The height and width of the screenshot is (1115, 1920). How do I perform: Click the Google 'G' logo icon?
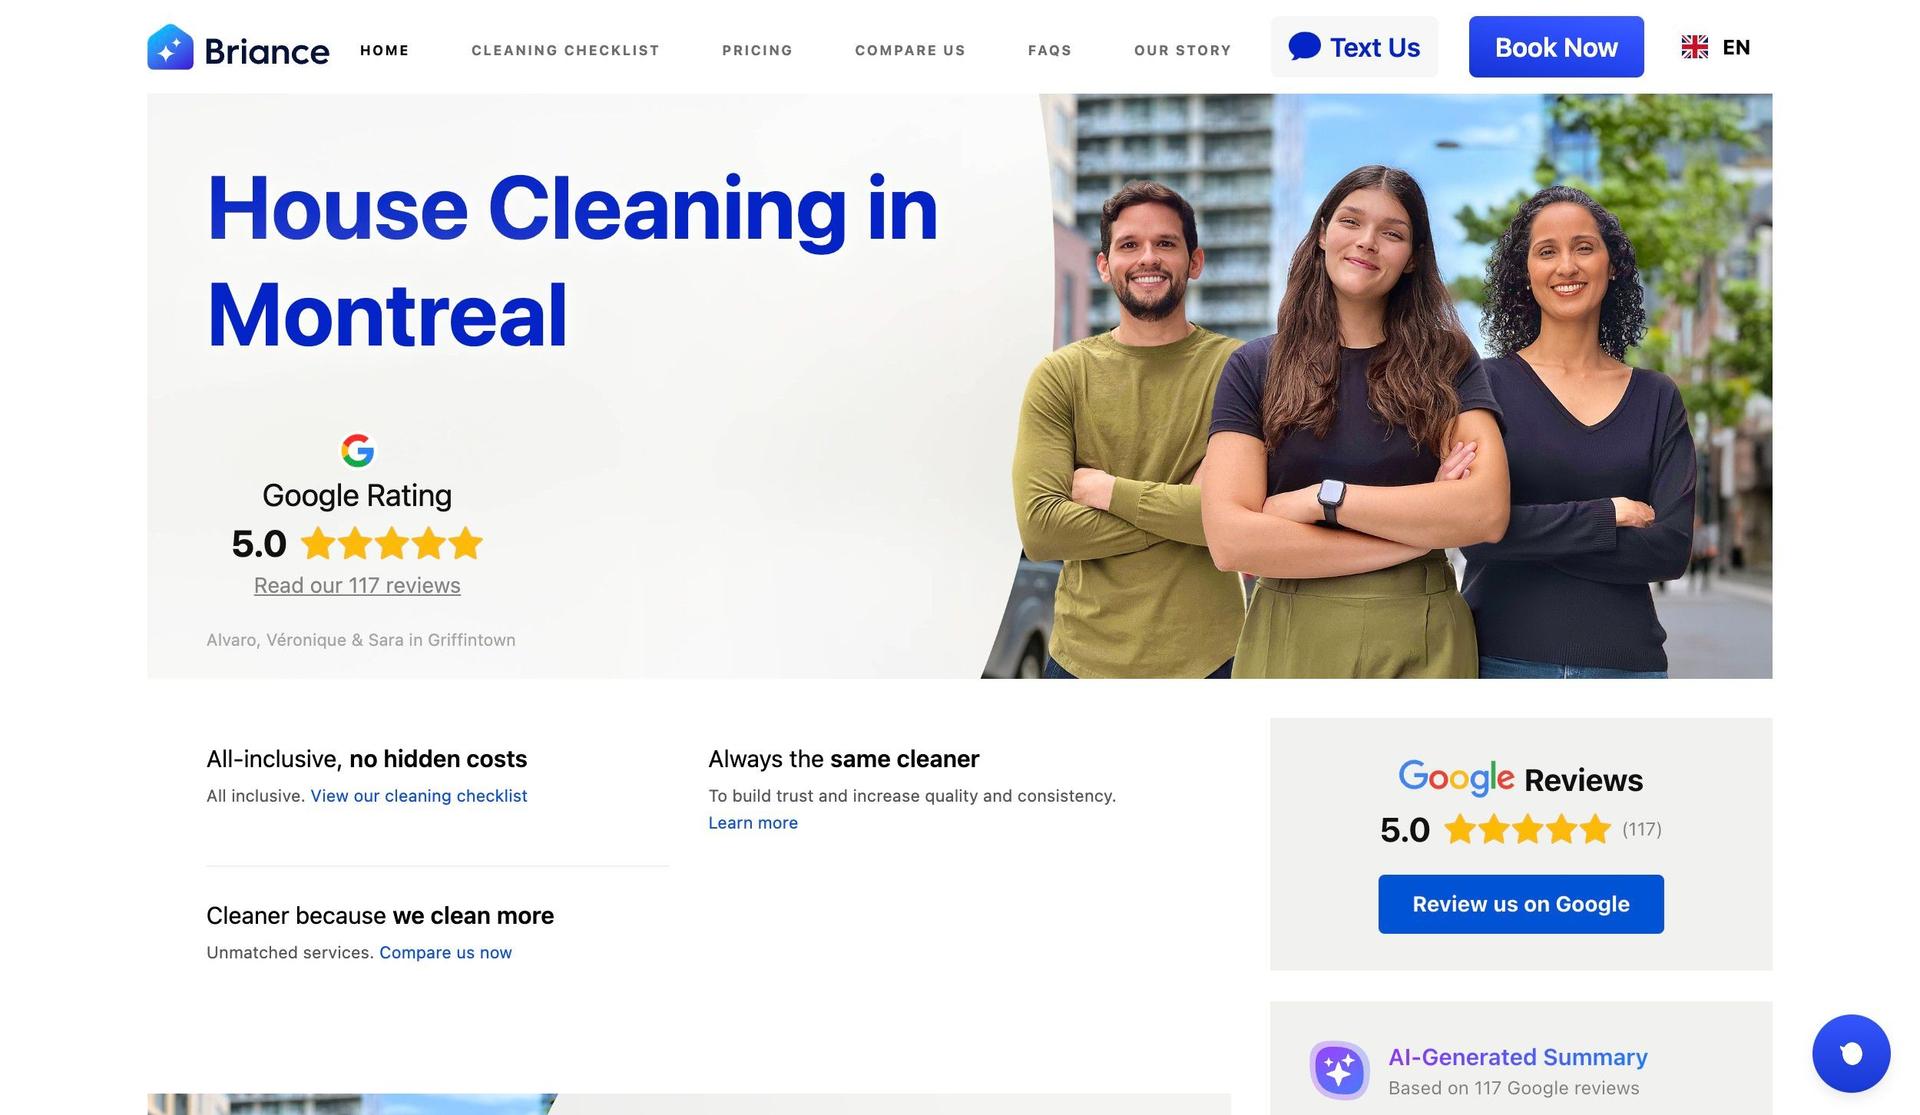coord(357,450)
